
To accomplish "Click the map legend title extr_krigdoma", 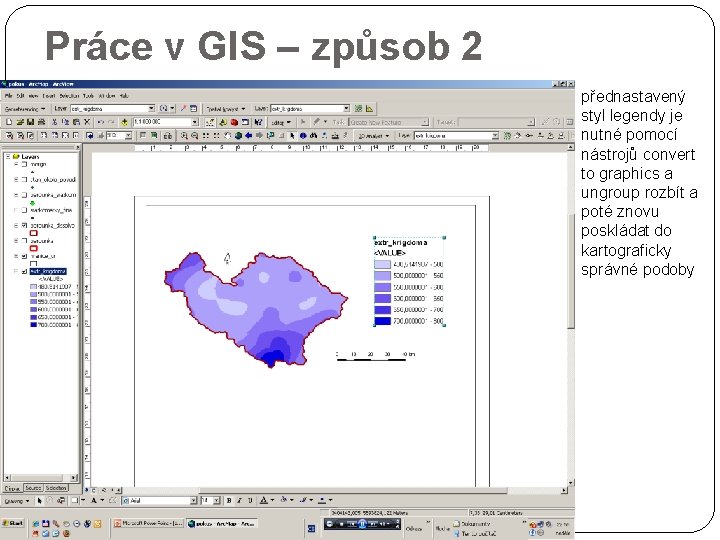I will [401, 242].
